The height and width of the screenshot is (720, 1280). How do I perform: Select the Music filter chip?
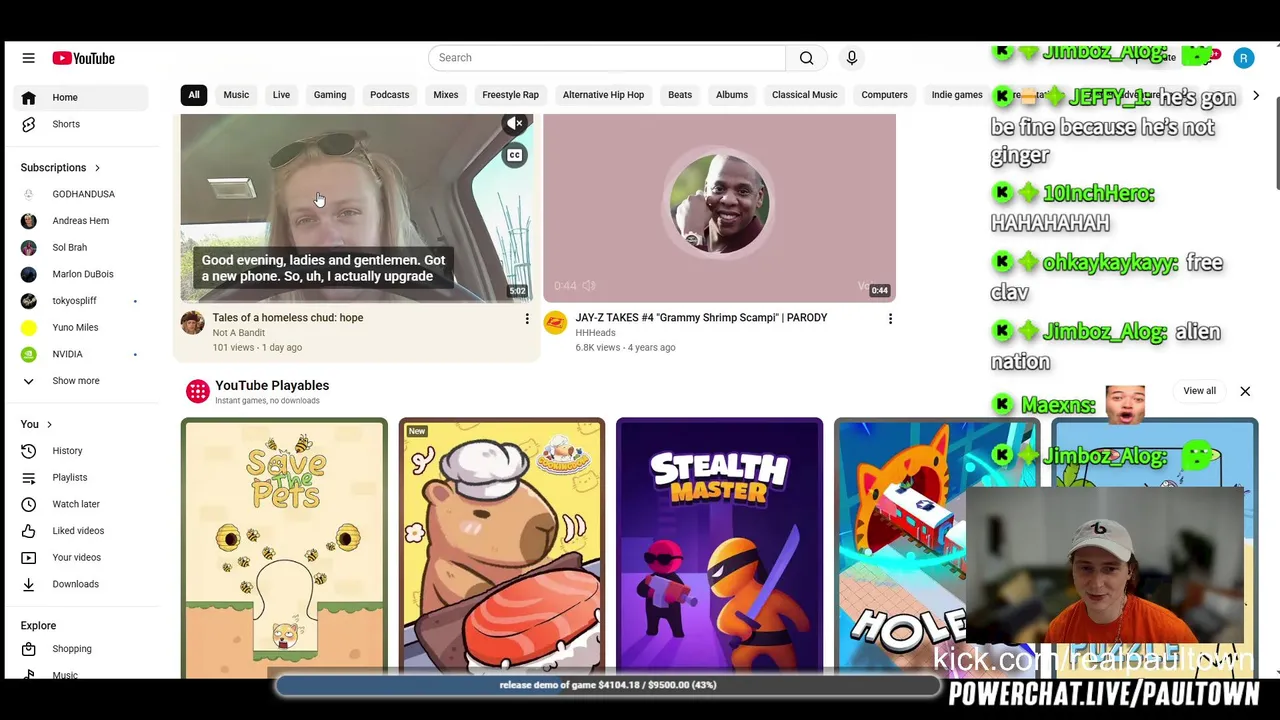pyautogui.click(x=236, y=95)
